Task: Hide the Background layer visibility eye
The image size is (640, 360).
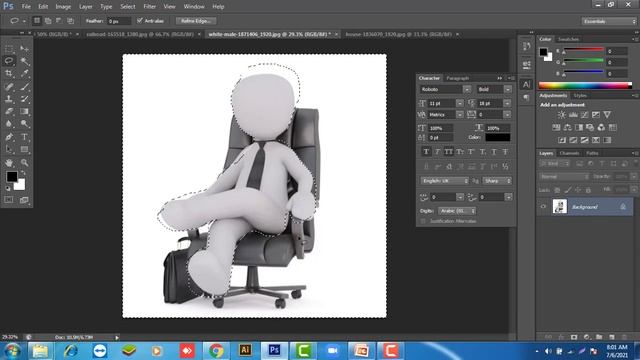Action: pyautogui.click(x=543, y=207)
